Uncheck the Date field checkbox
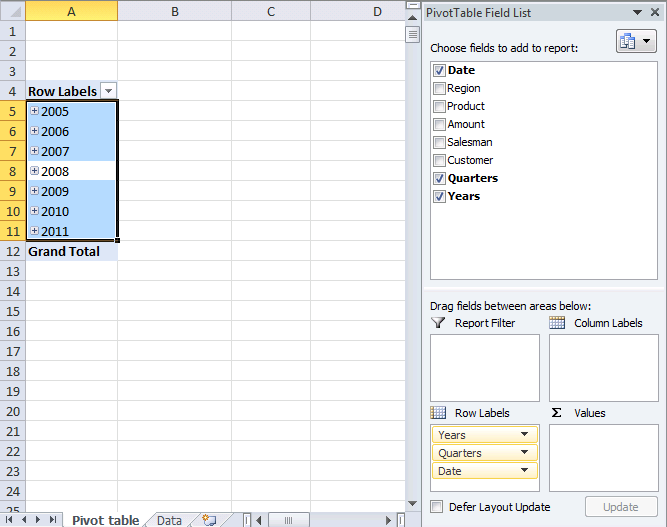Screen dimensions: 667x527 [x=439, y=70]
